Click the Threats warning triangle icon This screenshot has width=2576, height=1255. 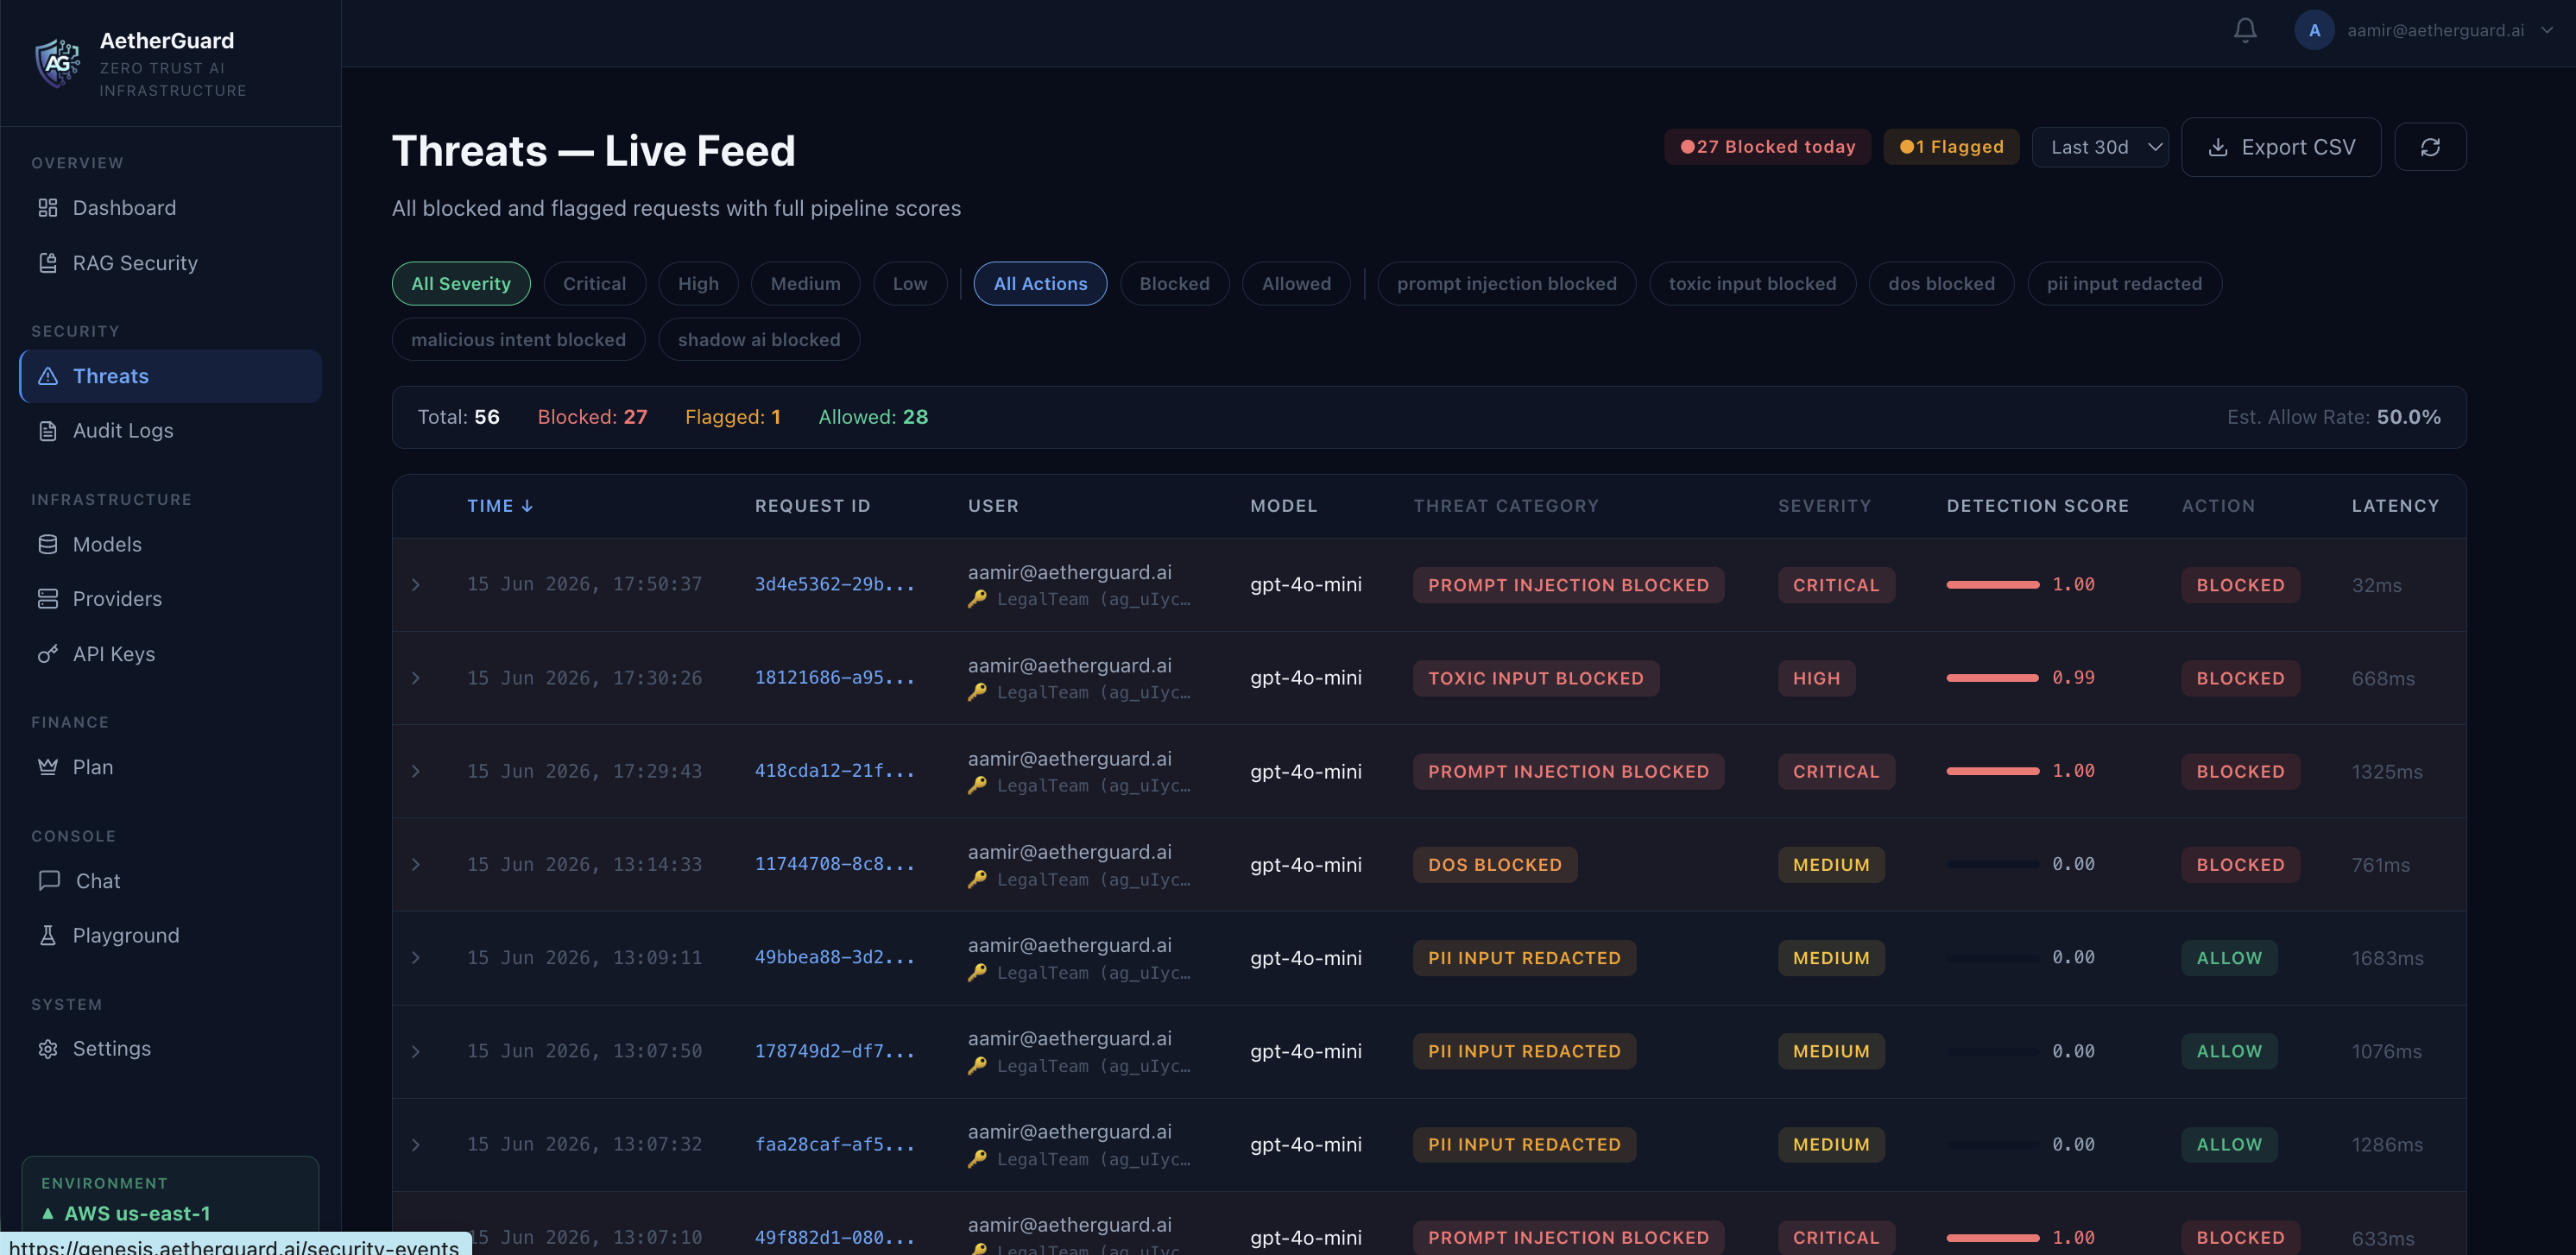pos(48,376)
